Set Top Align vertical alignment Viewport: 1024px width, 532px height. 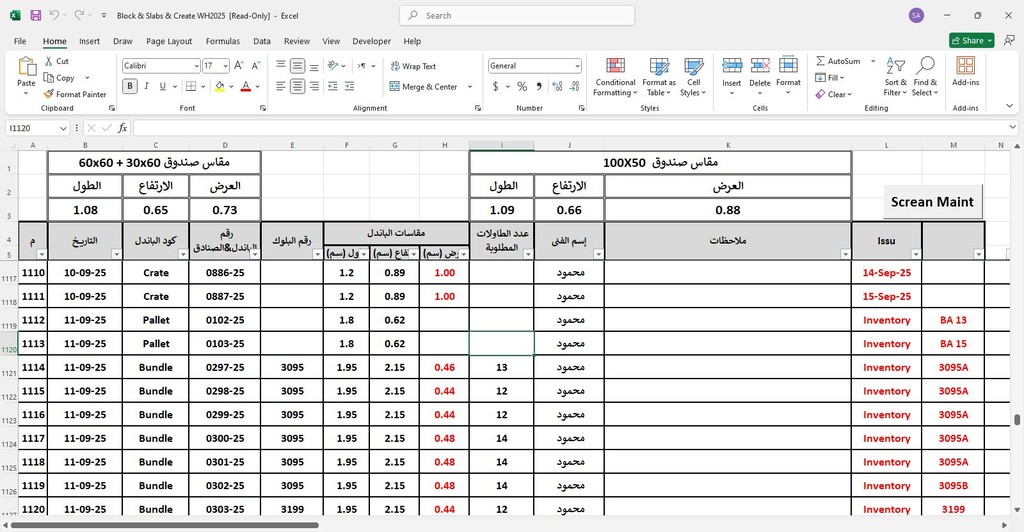click(x=281, y=64)
